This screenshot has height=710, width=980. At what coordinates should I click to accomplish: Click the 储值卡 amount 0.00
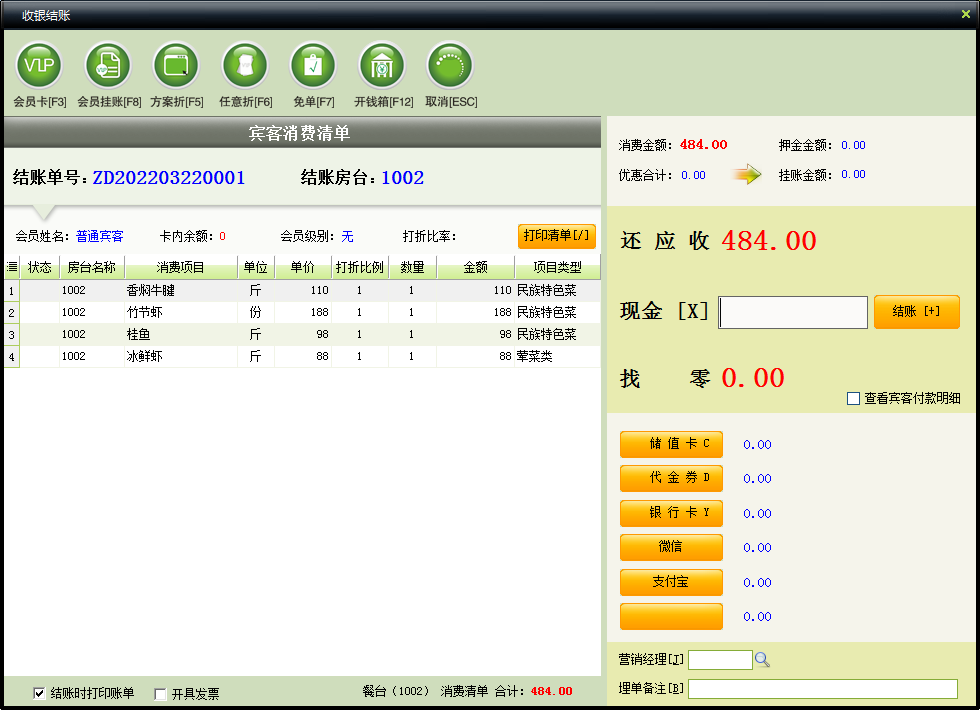pyautogui.click(x=758, y=444)
